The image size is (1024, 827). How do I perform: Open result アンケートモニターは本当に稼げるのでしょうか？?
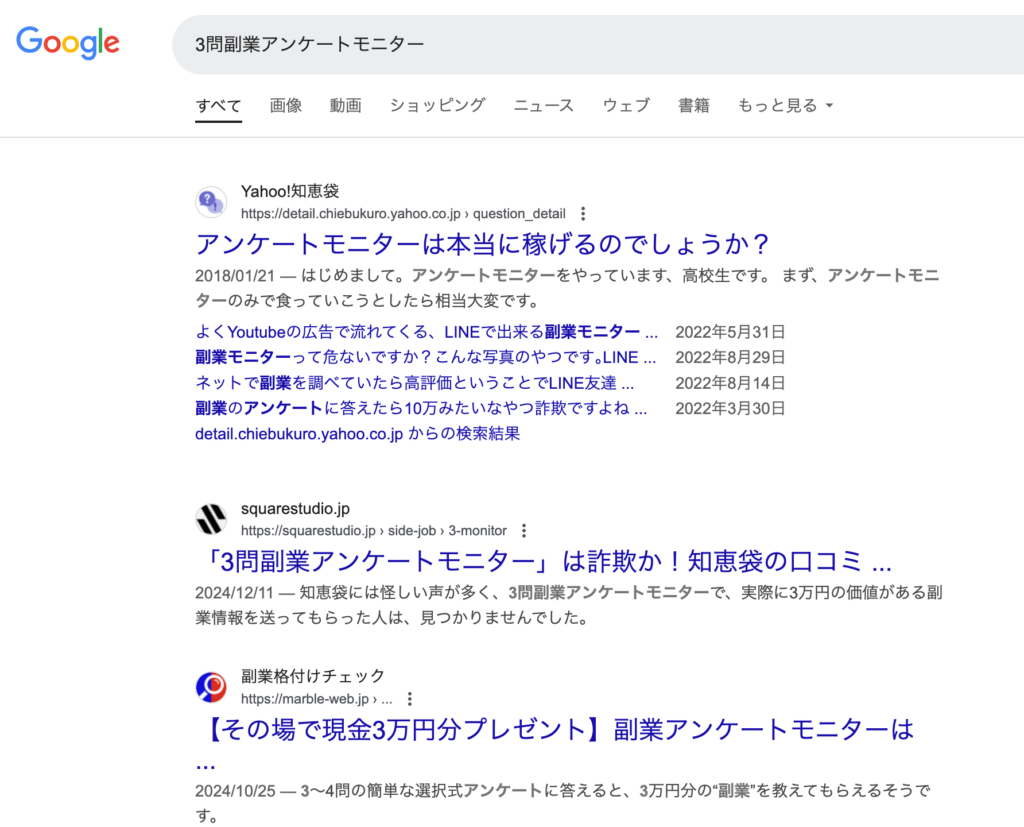[x=483, y=244]
